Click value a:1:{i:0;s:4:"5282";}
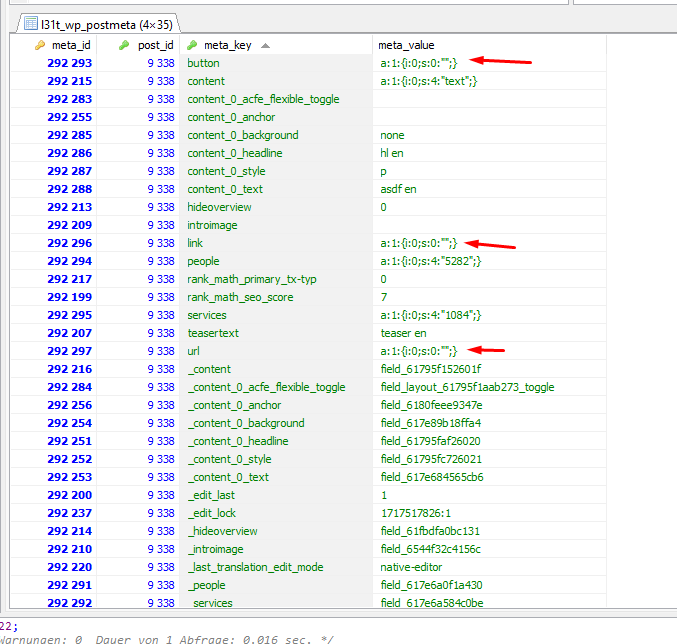677x644 pixels. (x=489, y=261)
